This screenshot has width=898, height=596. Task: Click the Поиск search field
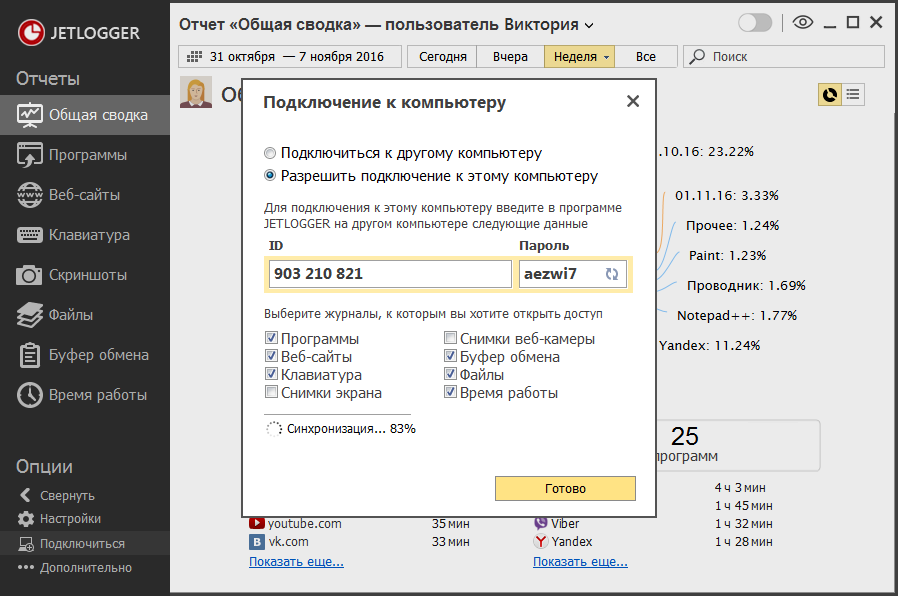coord(783,57)
